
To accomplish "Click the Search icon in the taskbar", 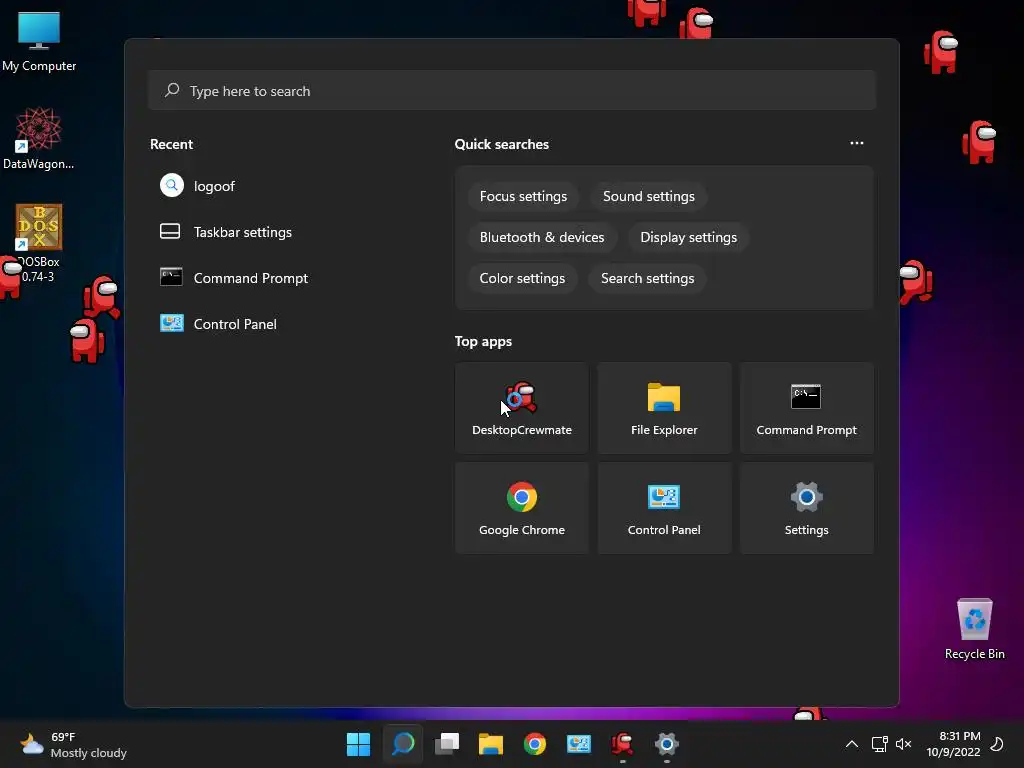I will [403, 744].
